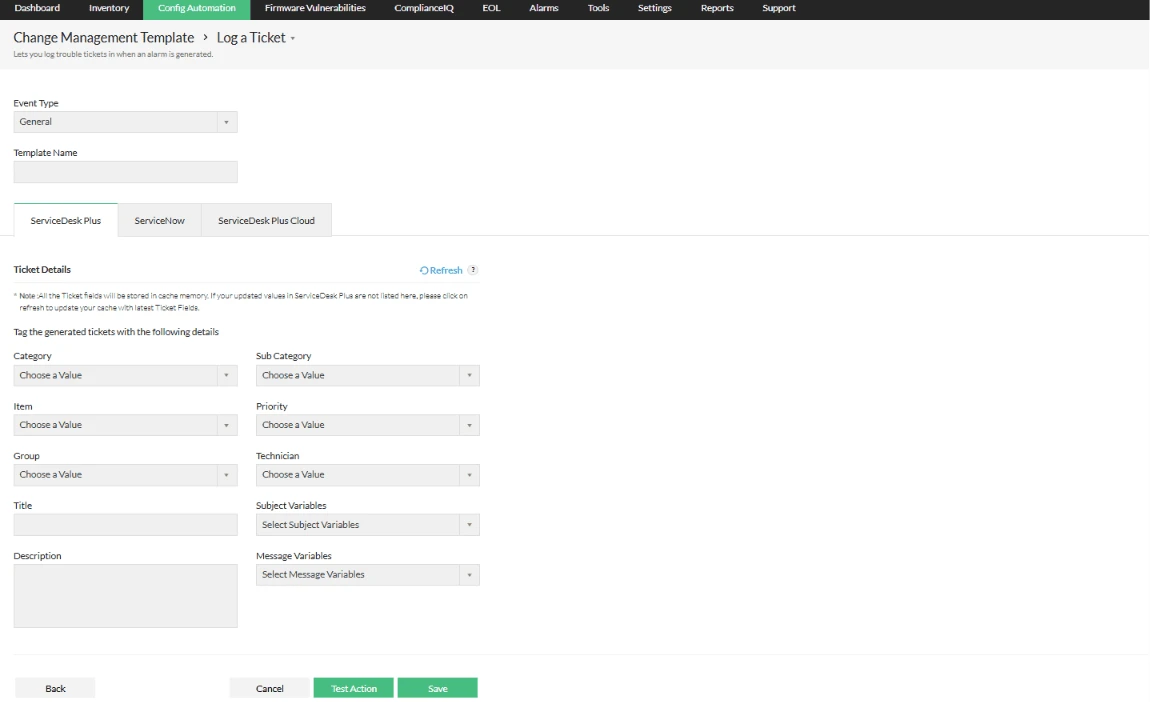Open the Settings menu

[654, 8]
